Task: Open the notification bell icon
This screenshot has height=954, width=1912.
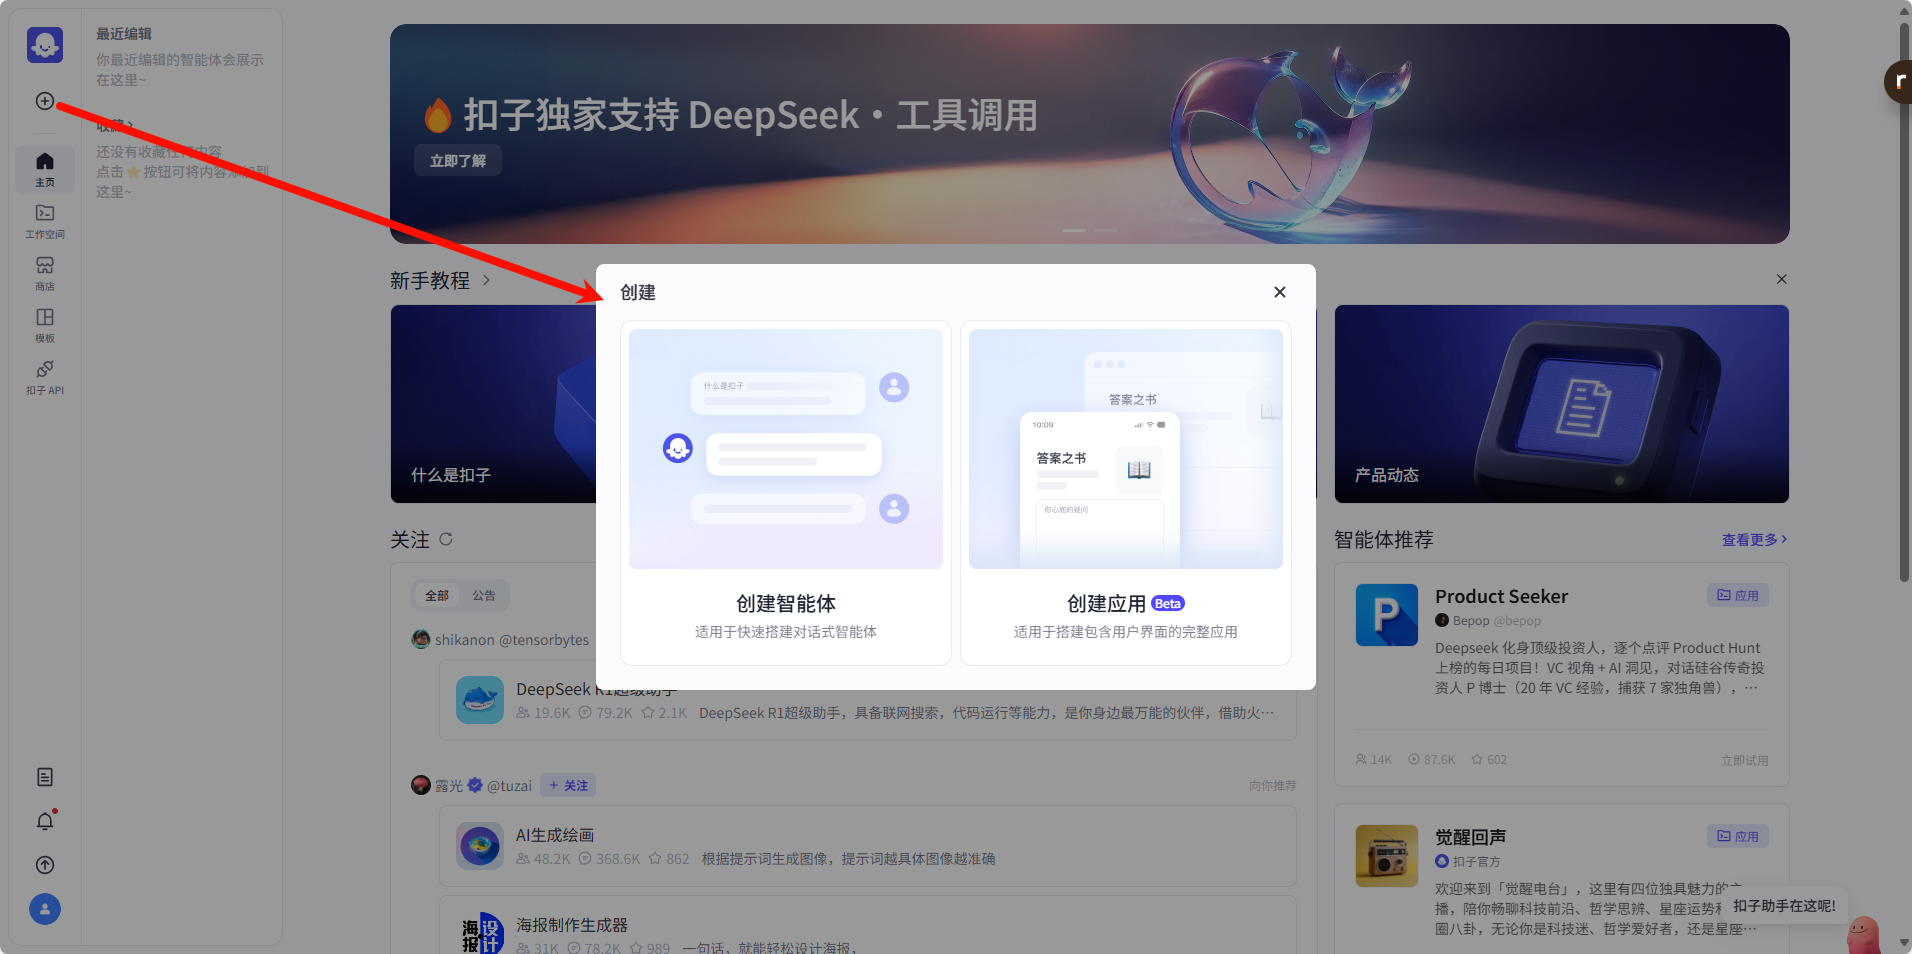Action: point(45,821)
